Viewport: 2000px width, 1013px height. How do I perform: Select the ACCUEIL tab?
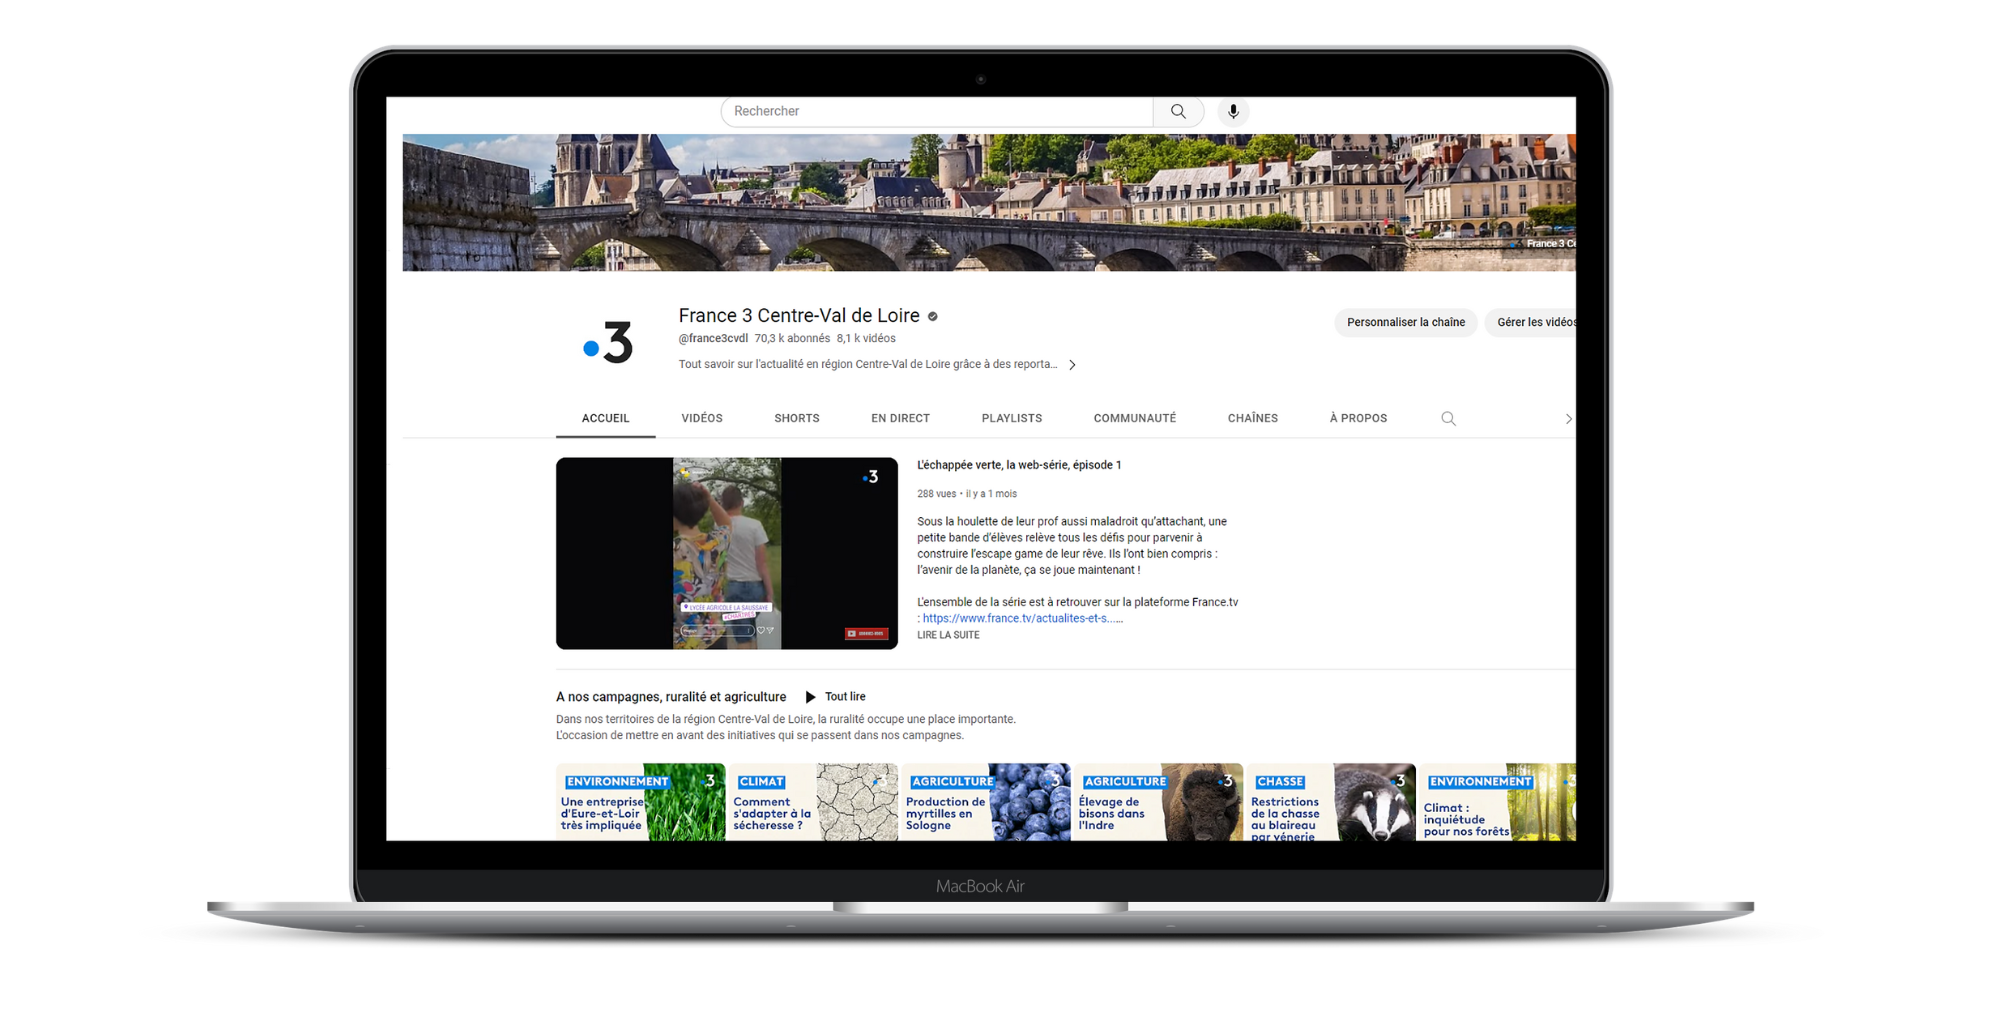(x=605, y=418)
